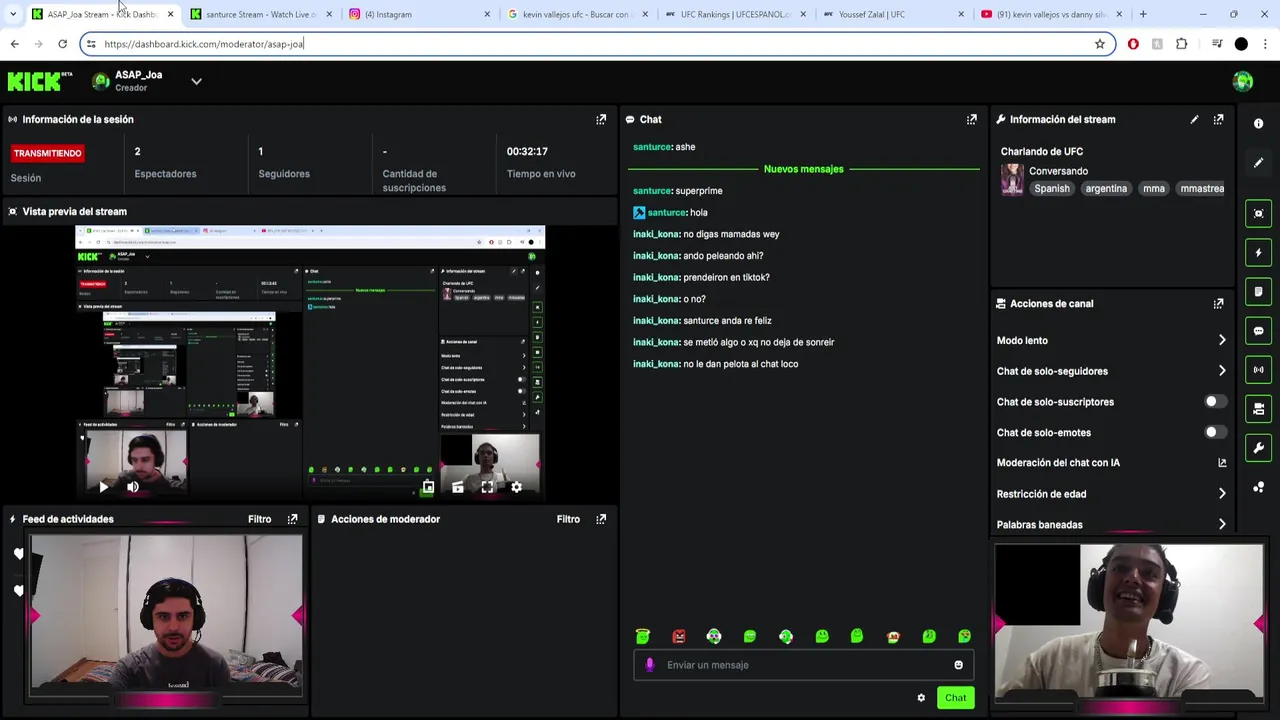Open chat settings gear next to Chat button
The width and height of the screenshot is (1280, 720).
point(921,698)
